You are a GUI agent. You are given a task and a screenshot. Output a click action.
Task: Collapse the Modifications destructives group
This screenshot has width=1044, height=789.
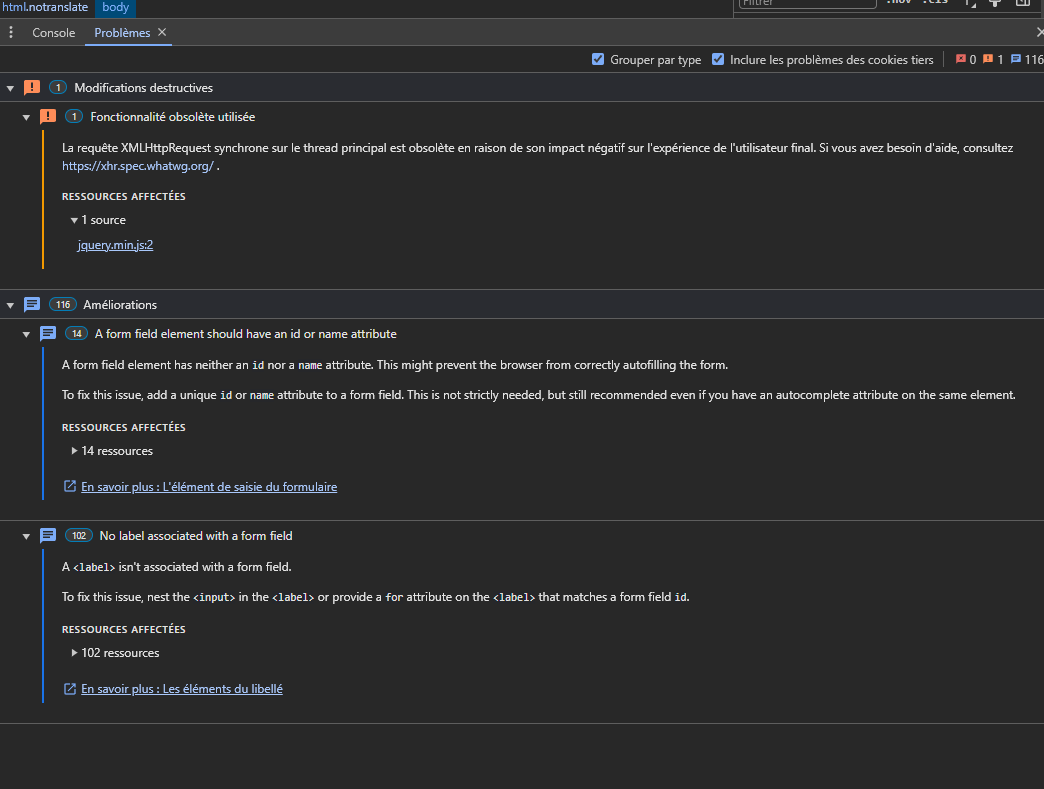[10, 88]
